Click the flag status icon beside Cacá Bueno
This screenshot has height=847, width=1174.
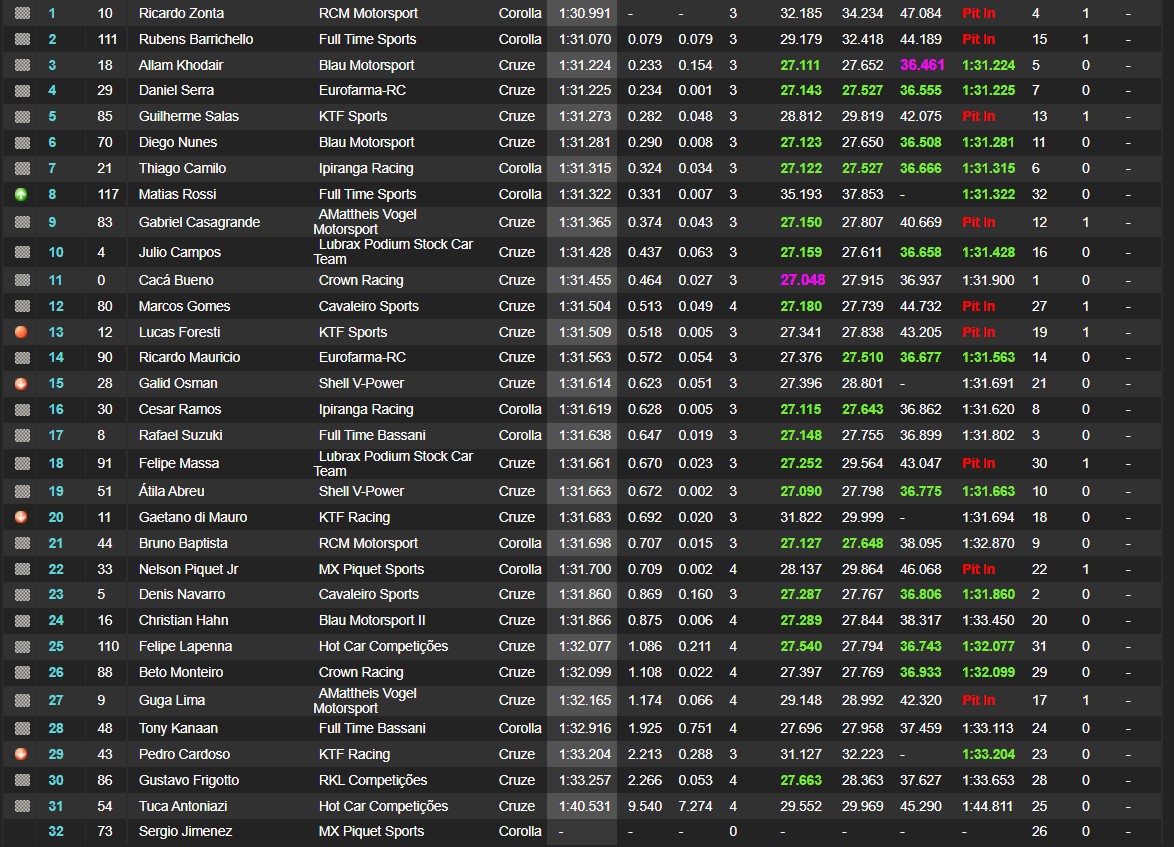point(22,280)
